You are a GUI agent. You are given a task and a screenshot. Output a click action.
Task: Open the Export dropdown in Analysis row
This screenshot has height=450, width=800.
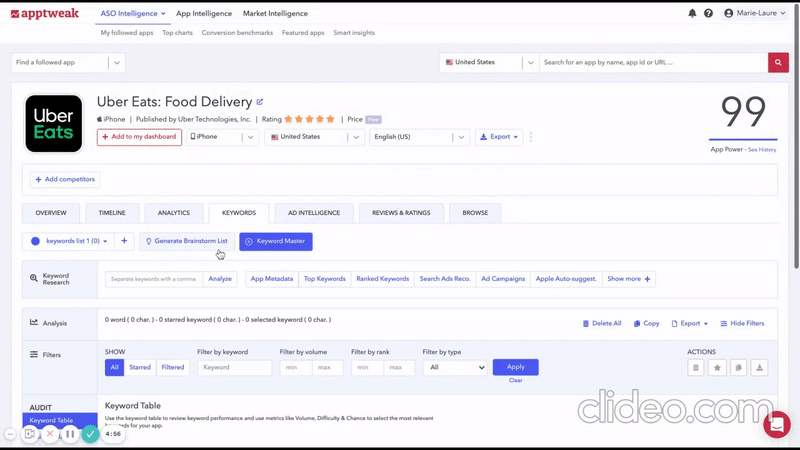point(690,323)
